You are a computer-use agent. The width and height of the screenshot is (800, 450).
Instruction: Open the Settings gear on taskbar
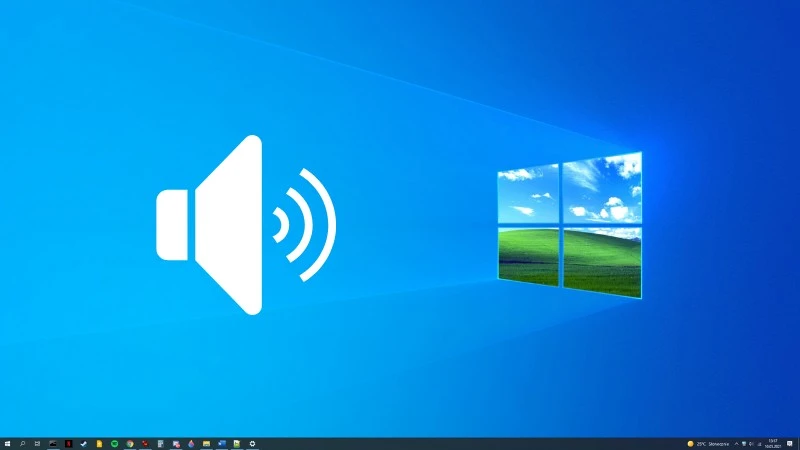pyautogui.click(x=252, y=444)
